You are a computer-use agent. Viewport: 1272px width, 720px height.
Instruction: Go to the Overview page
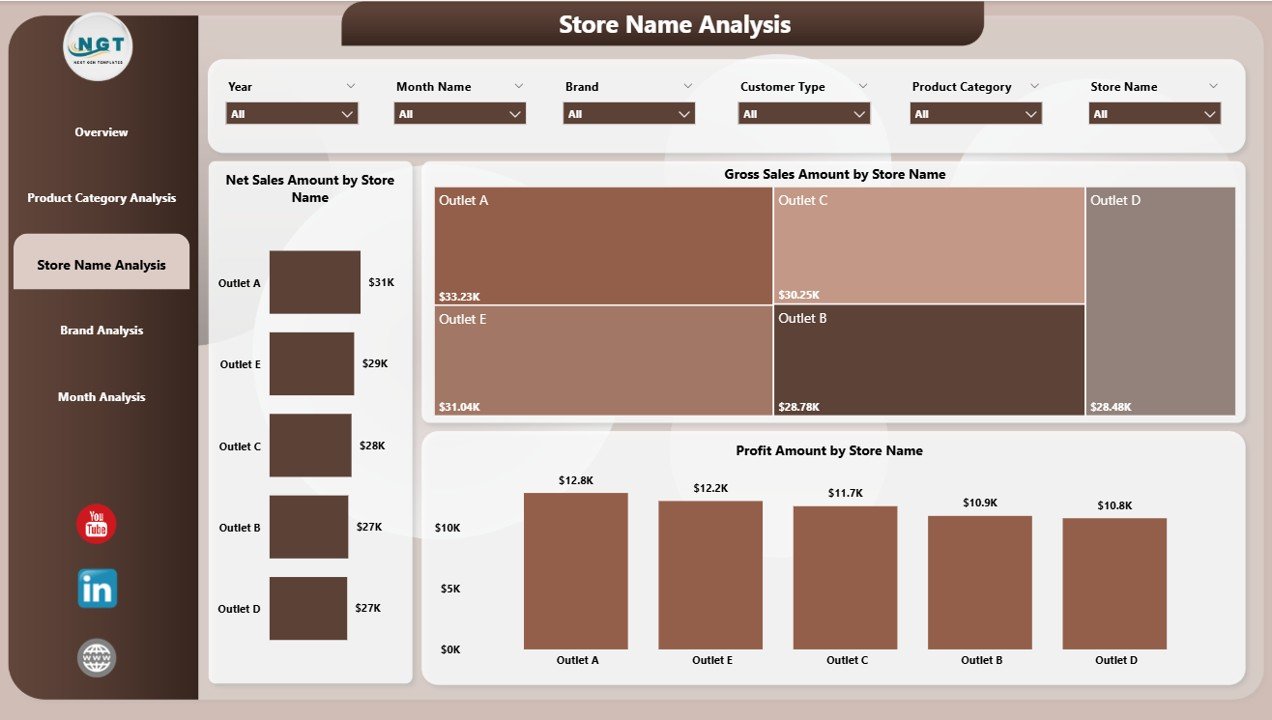pyautogui.click(x=101, y=132)
